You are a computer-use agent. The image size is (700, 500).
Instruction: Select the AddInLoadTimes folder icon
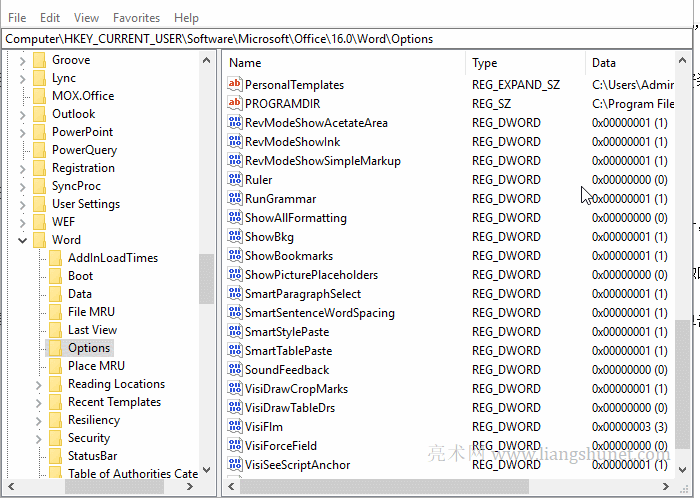point(55,258)
